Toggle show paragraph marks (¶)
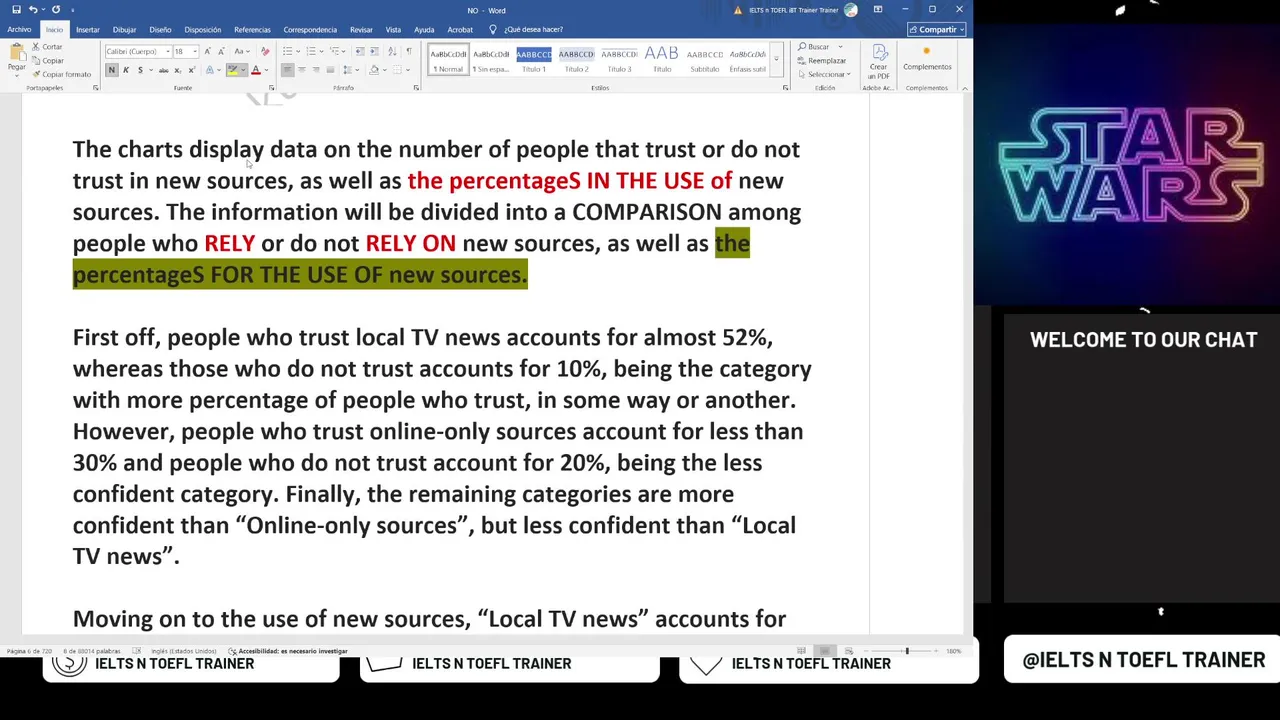The image size is (1280, 720). coord(408,51)
